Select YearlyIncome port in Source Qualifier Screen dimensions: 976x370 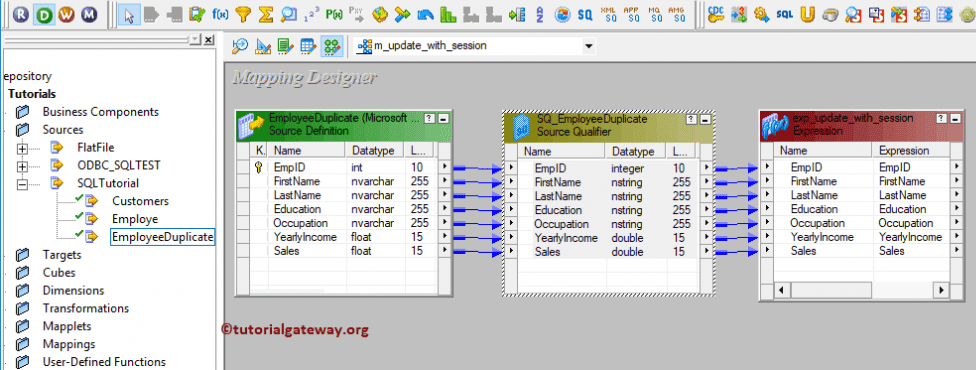(x=566, y=238)
